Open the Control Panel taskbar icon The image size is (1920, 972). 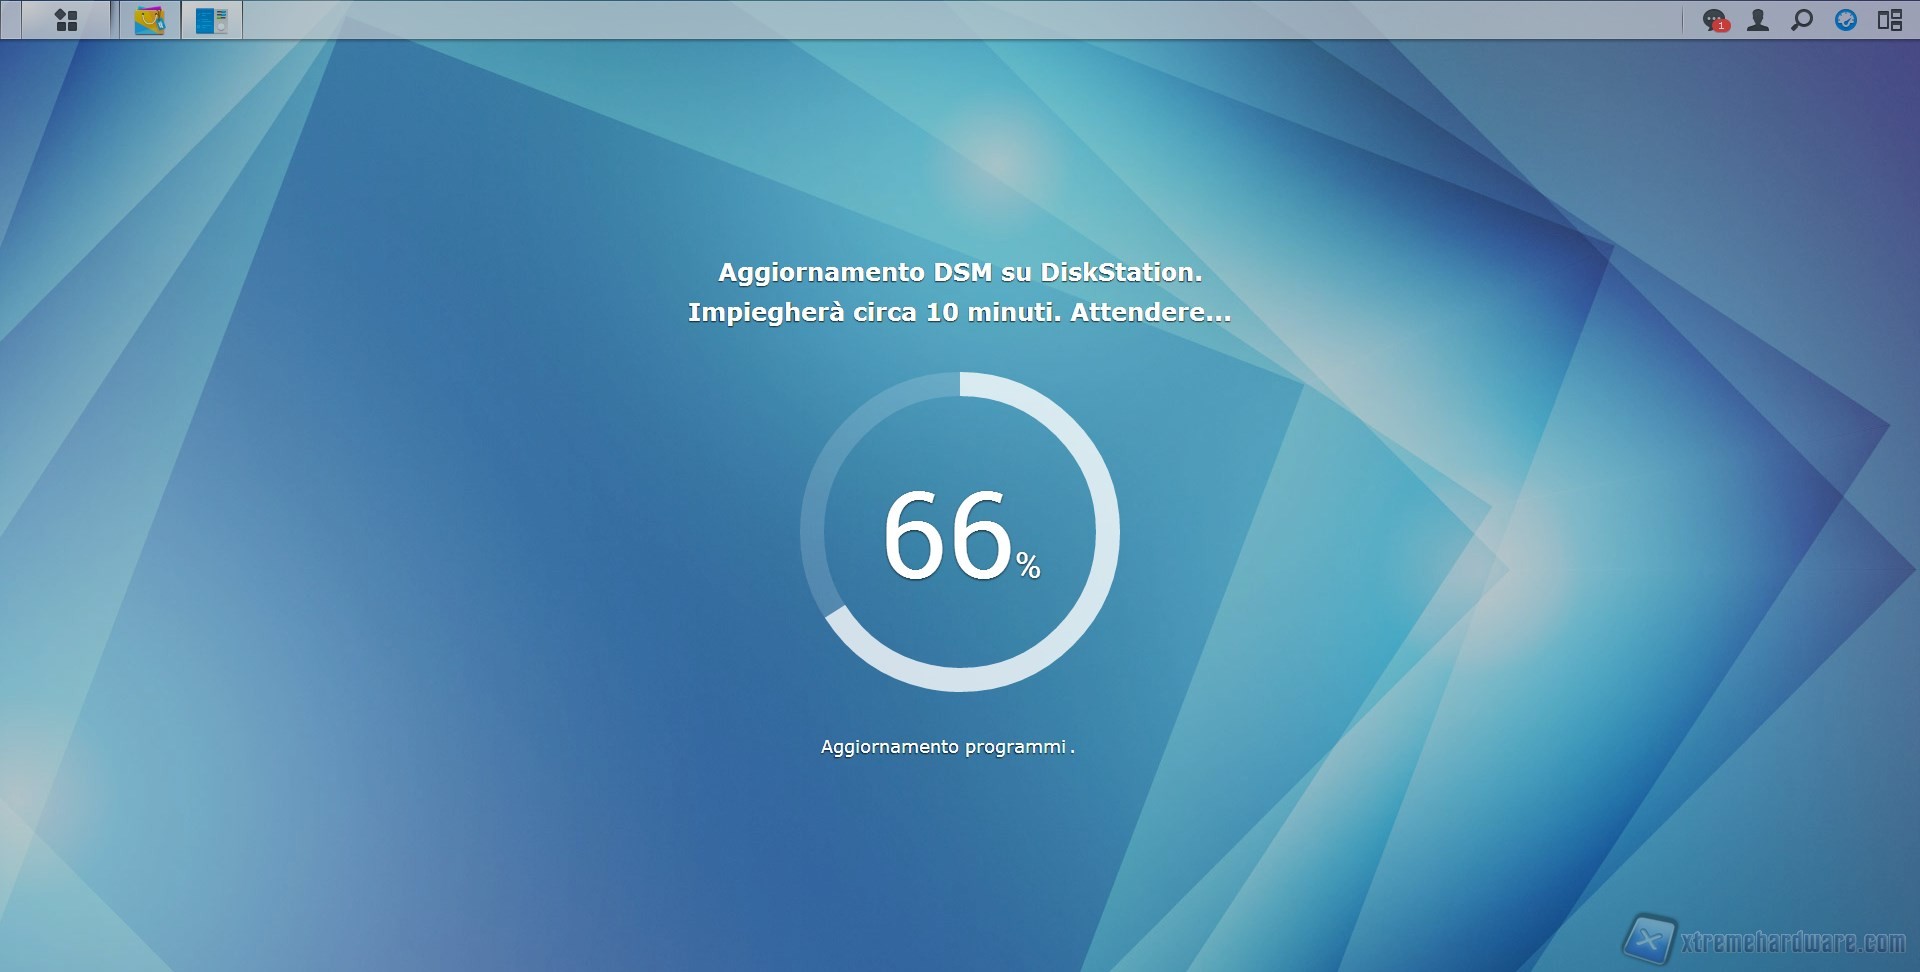point(211,20)
